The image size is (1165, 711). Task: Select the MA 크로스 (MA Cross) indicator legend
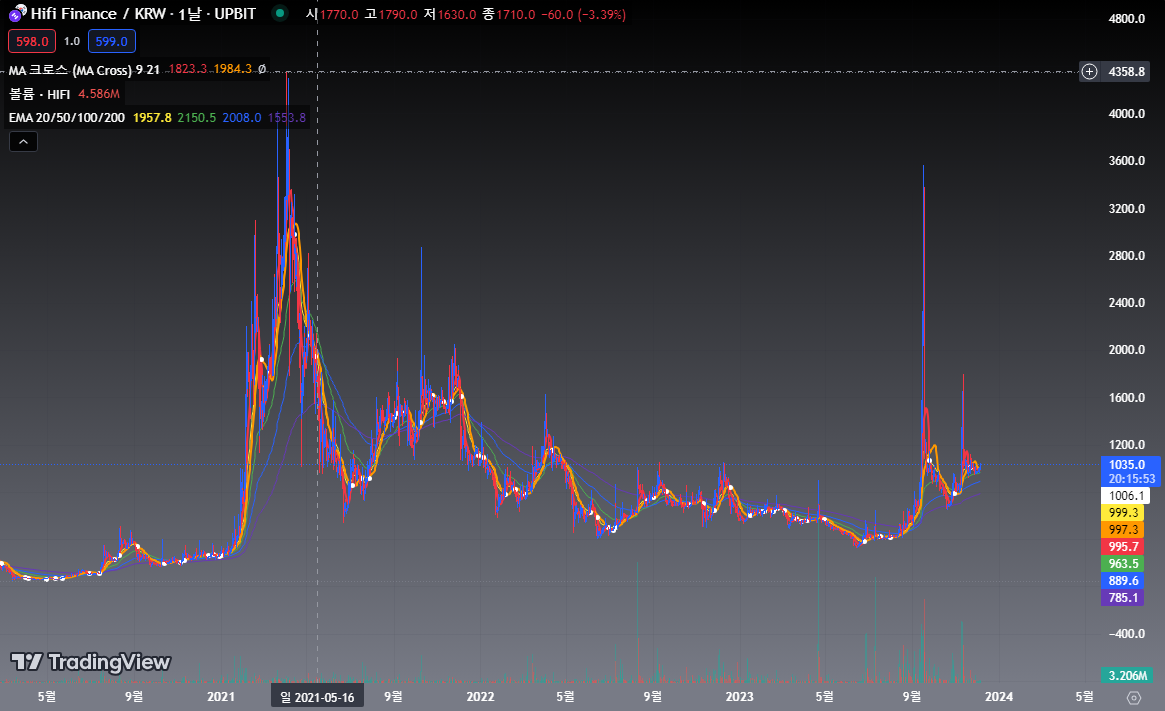point(84,70)
